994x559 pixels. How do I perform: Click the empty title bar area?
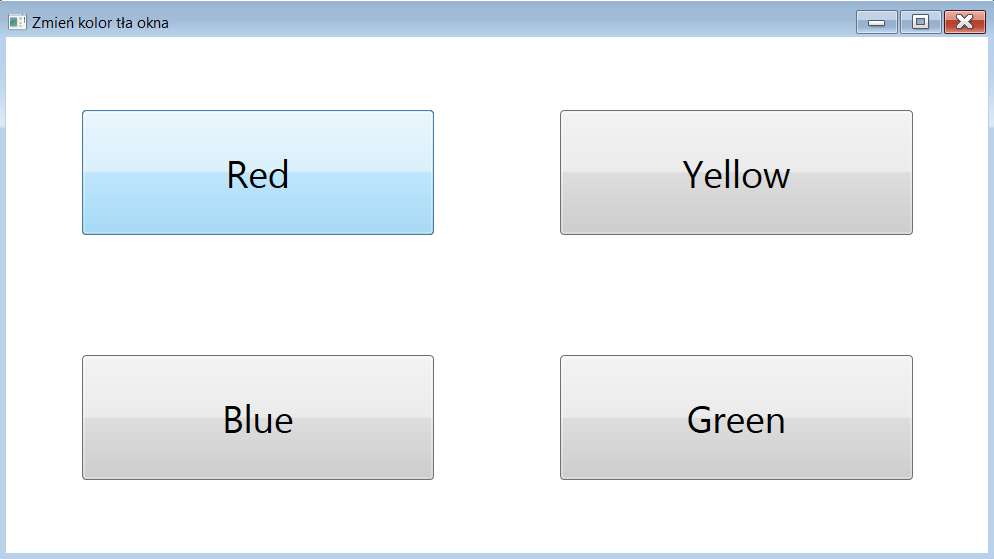500,20
